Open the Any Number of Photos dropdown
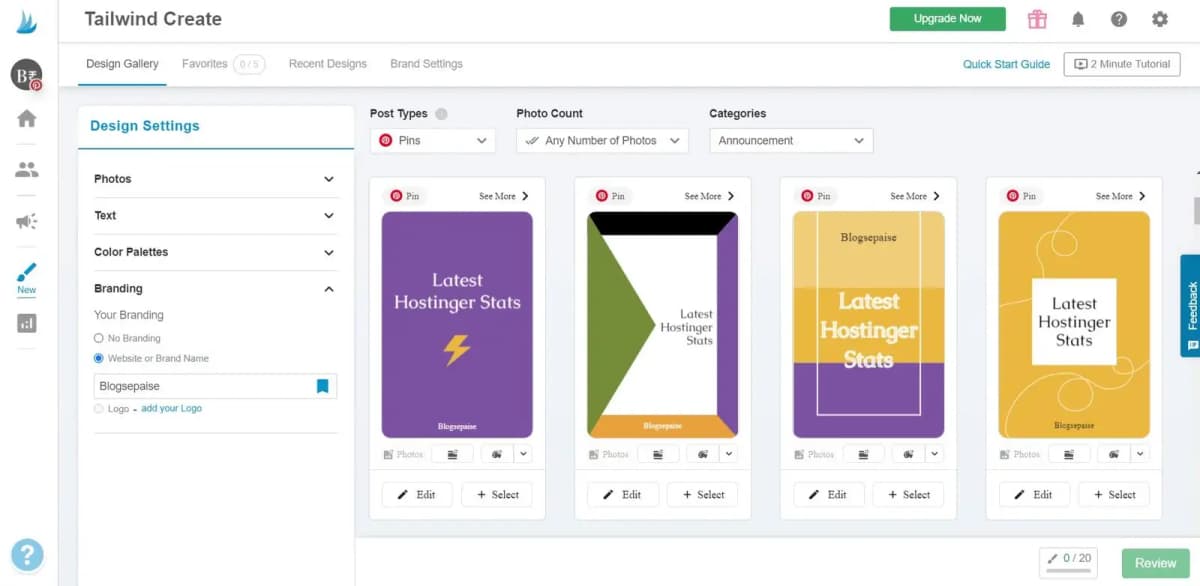The image size is (1200, 586). (x=603, y=141)
